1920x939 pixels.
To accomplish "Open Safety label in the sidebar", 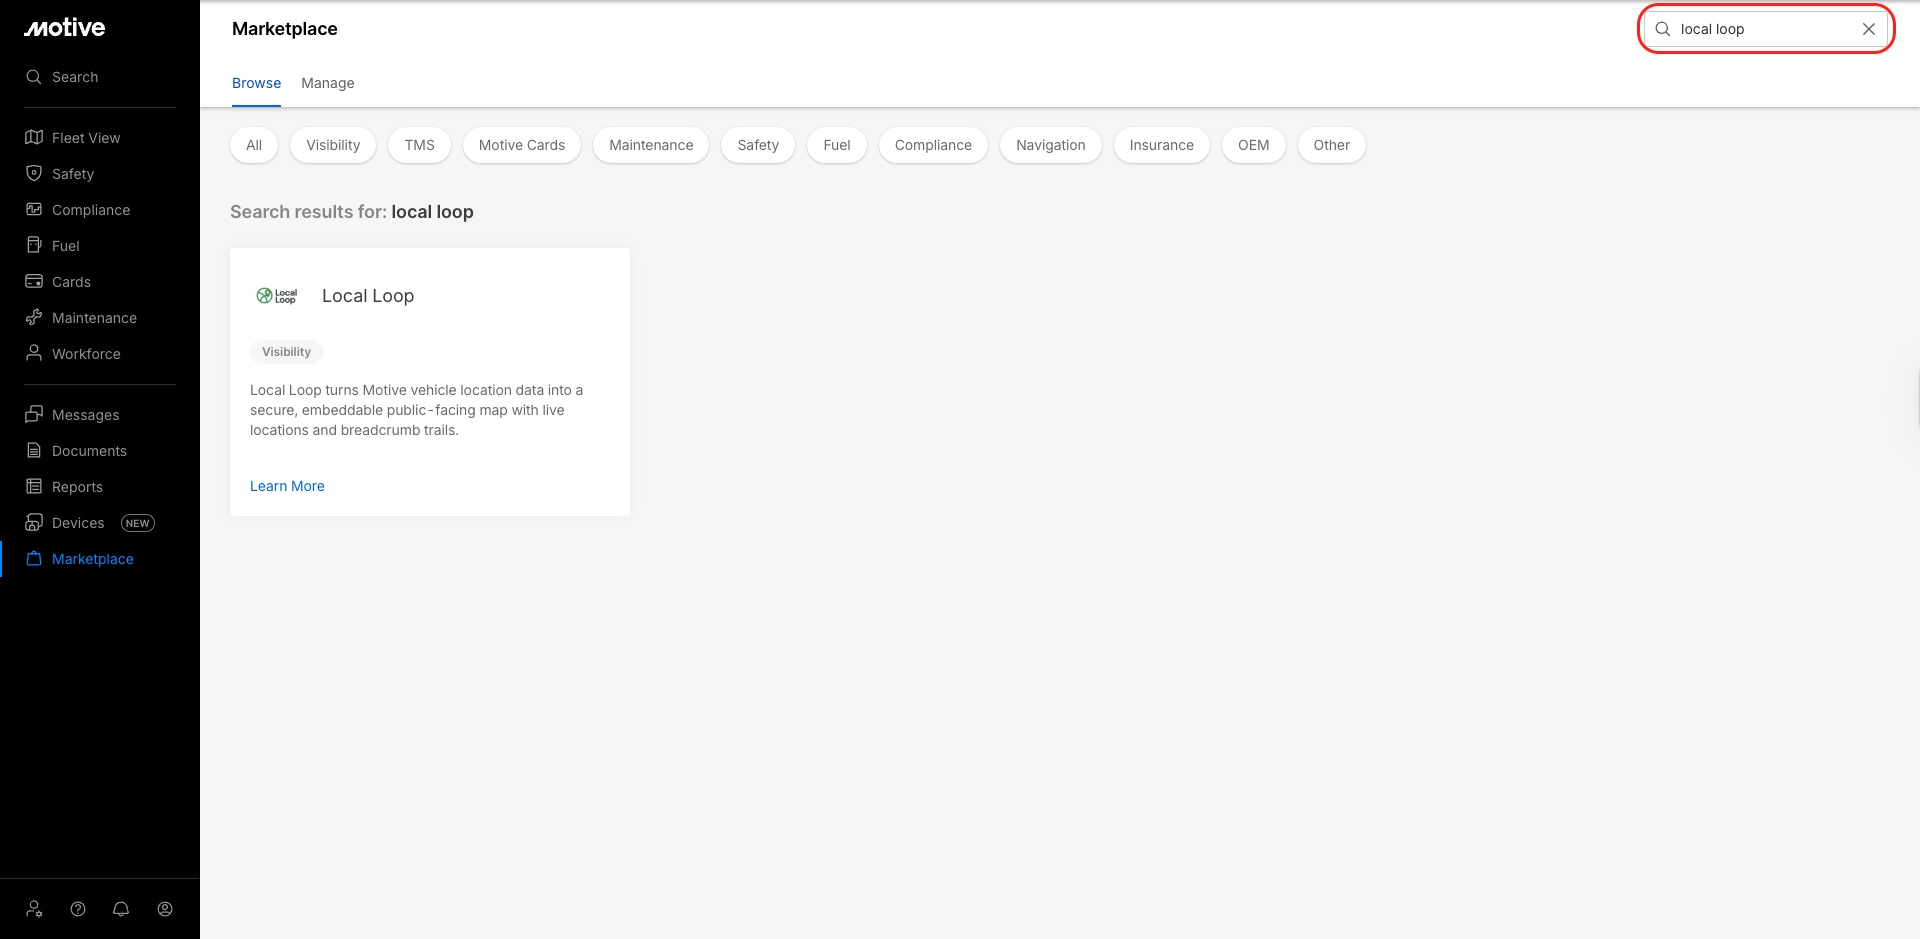I will (73, 174).
